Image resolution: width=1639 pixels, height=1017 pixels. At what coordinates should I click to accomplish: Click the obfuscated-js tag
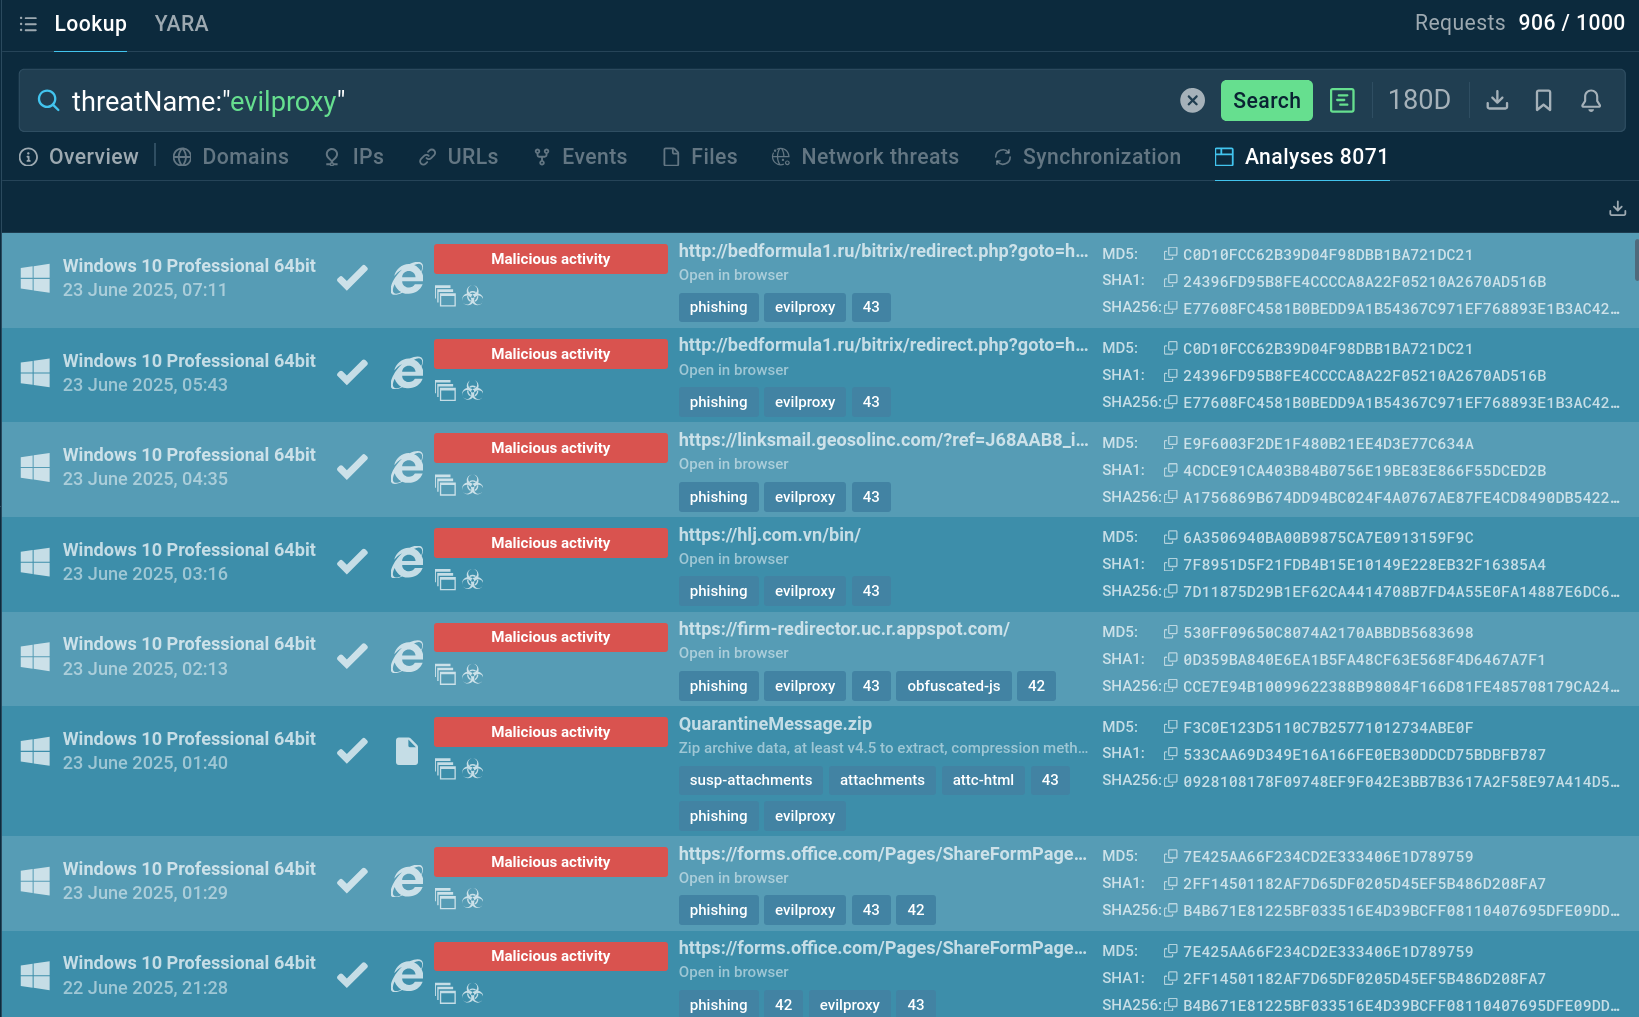(953, 686)
